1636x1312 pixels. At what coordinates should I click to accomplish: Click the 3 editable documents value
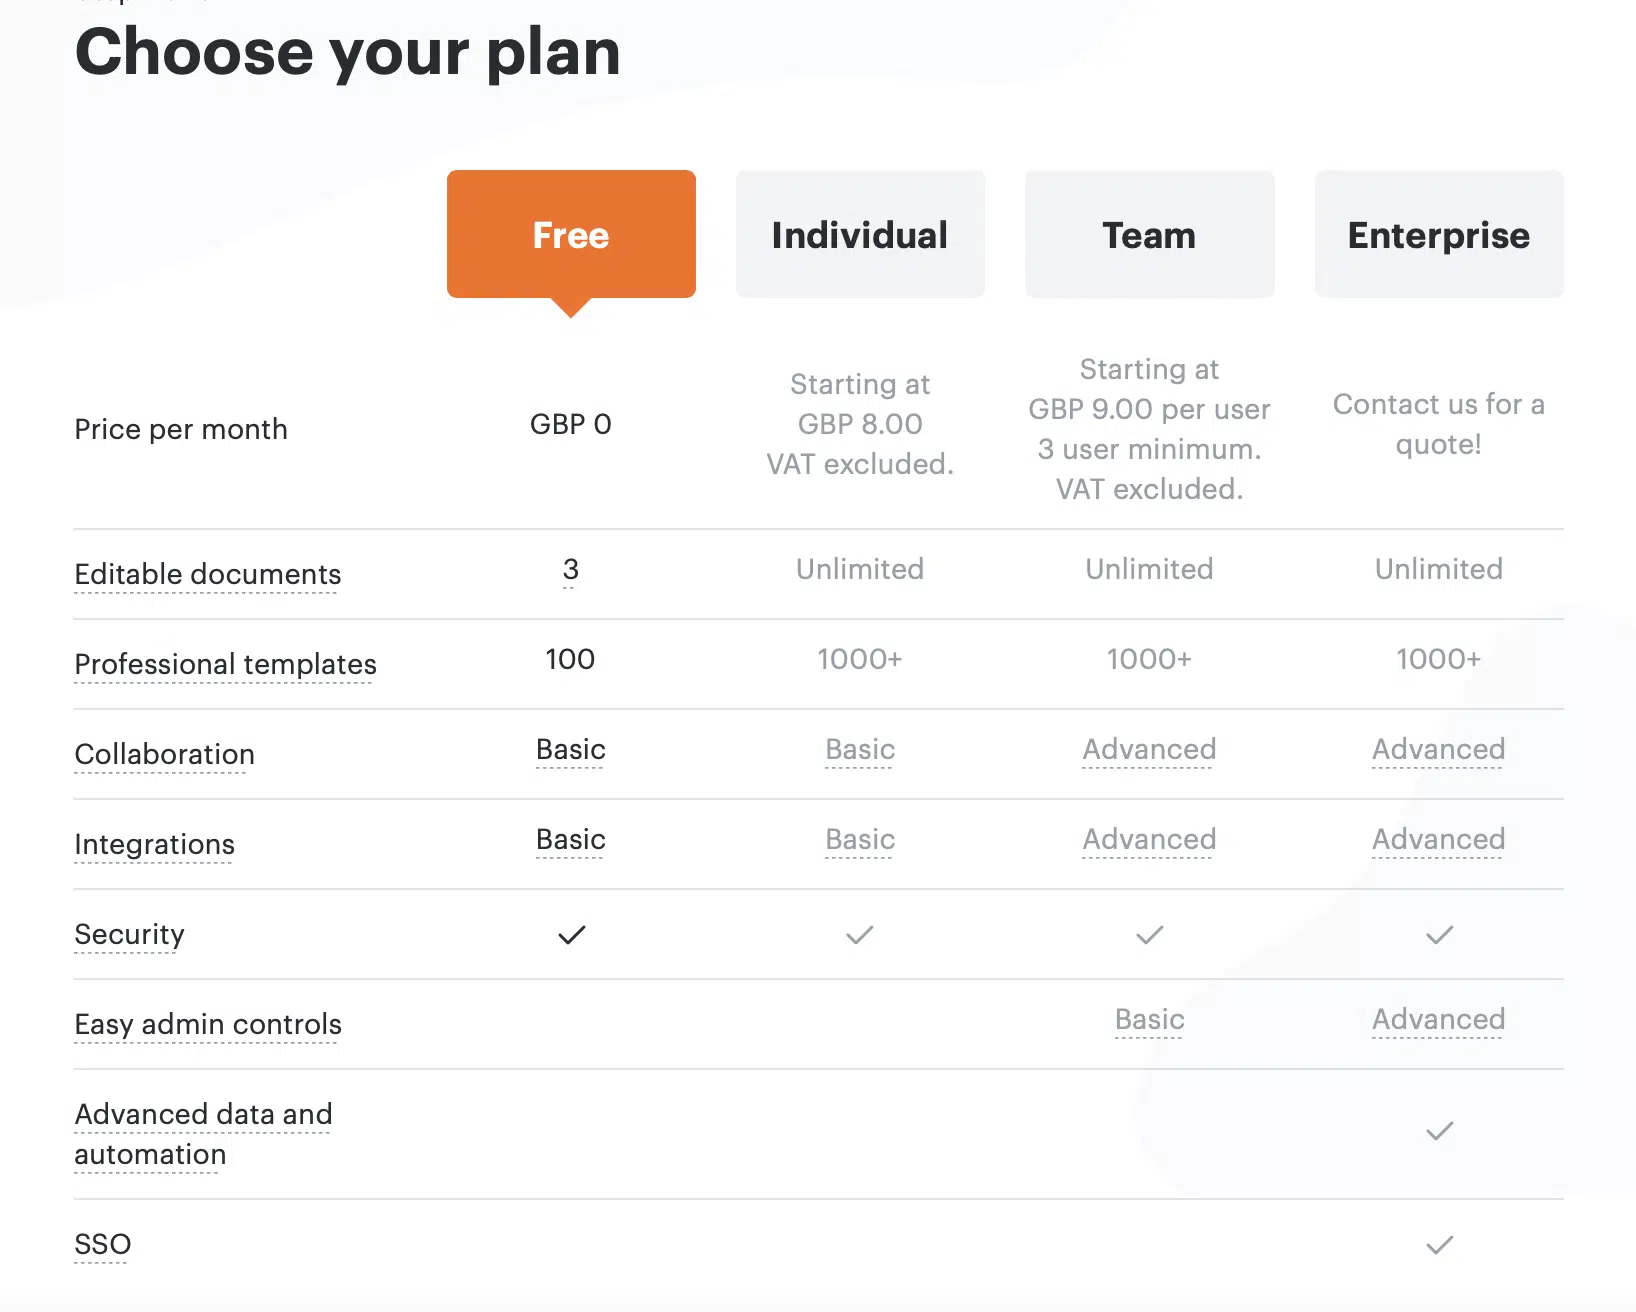(x=571, y=569)
